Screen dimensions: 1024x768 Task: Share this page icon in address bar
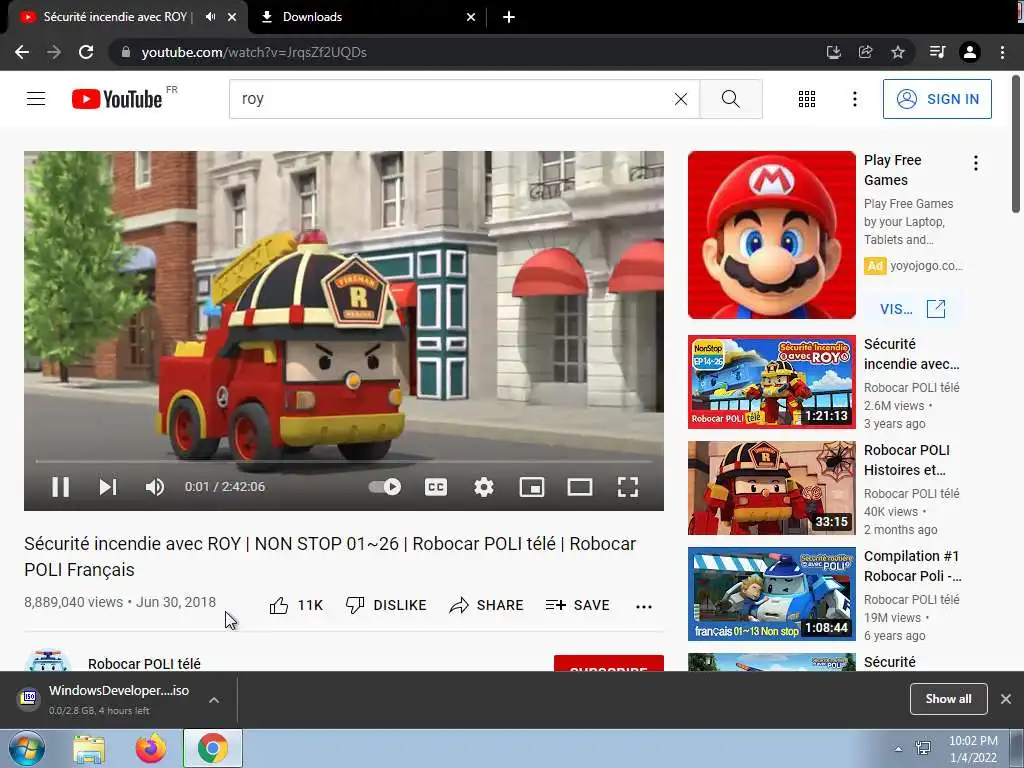[865, 52]
